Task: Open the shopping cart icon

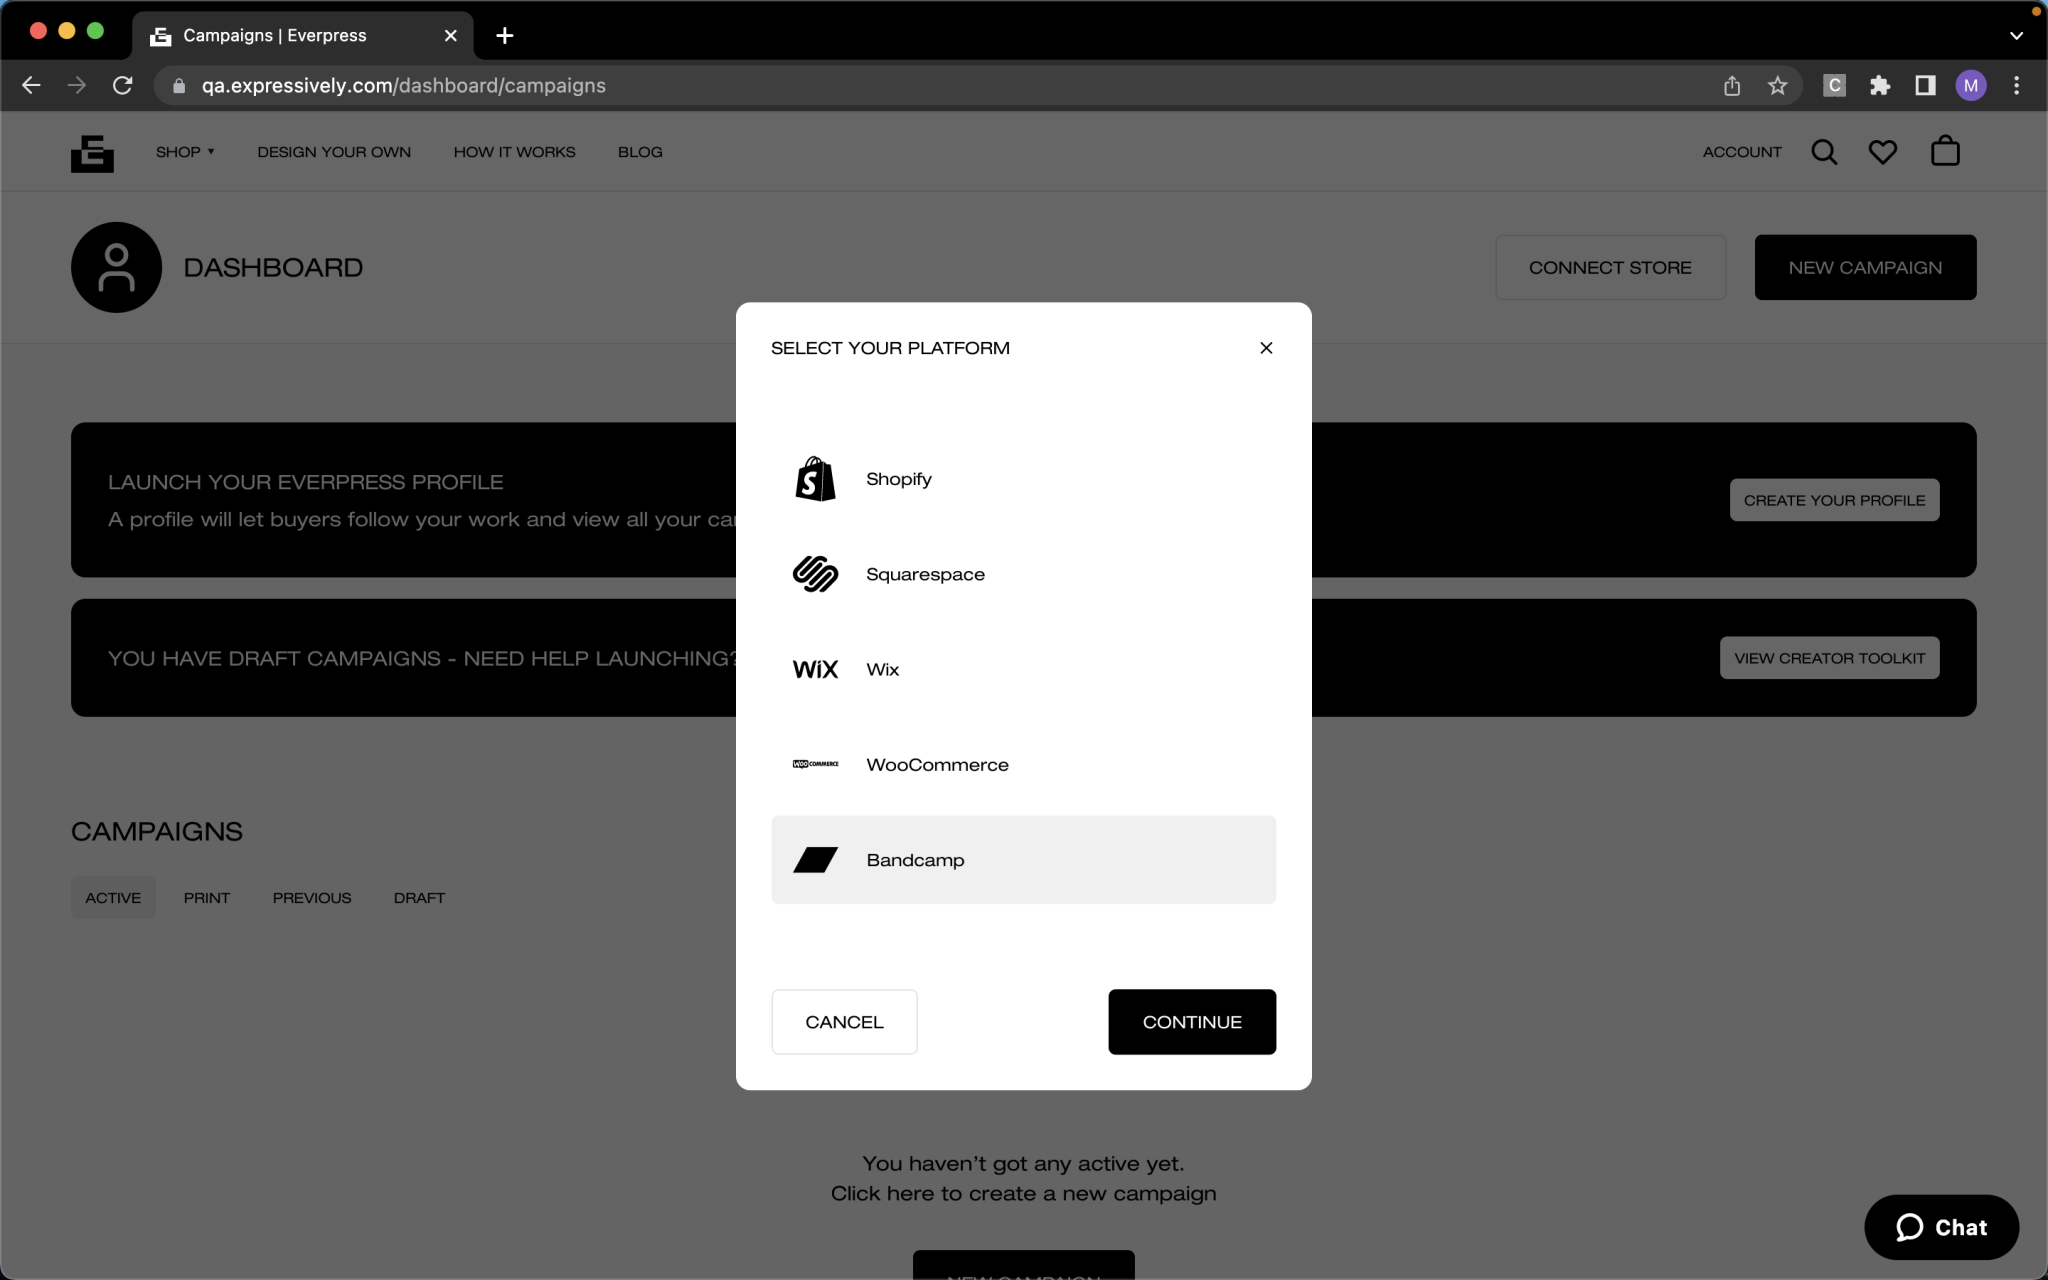Action: coord(1942,151)
